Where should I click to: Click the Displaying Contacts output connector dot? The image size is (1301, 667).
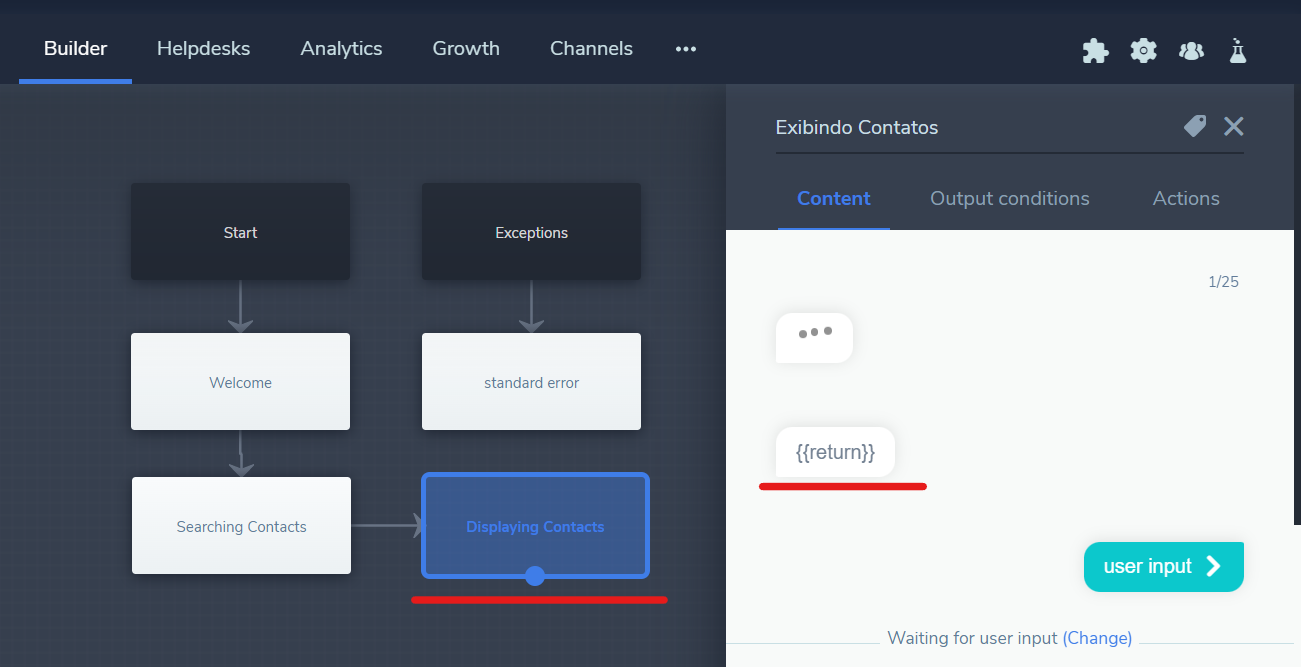(x=535, y=576)
